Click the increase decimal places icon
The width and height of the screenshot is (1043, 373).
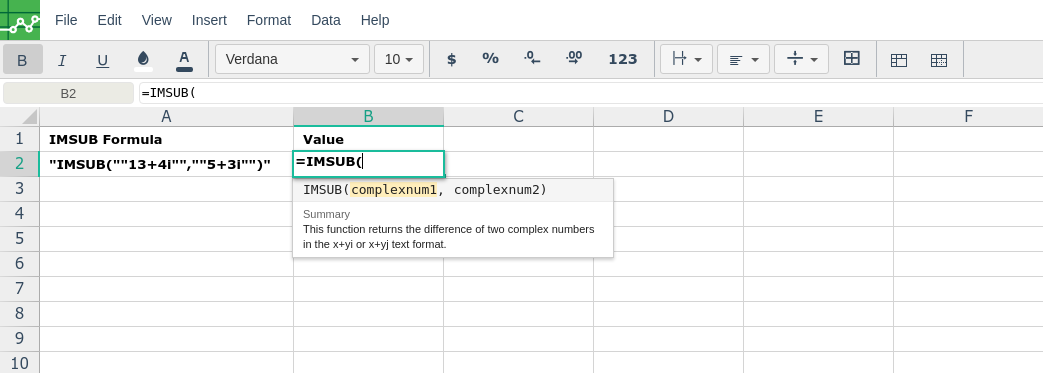[574, 59]
